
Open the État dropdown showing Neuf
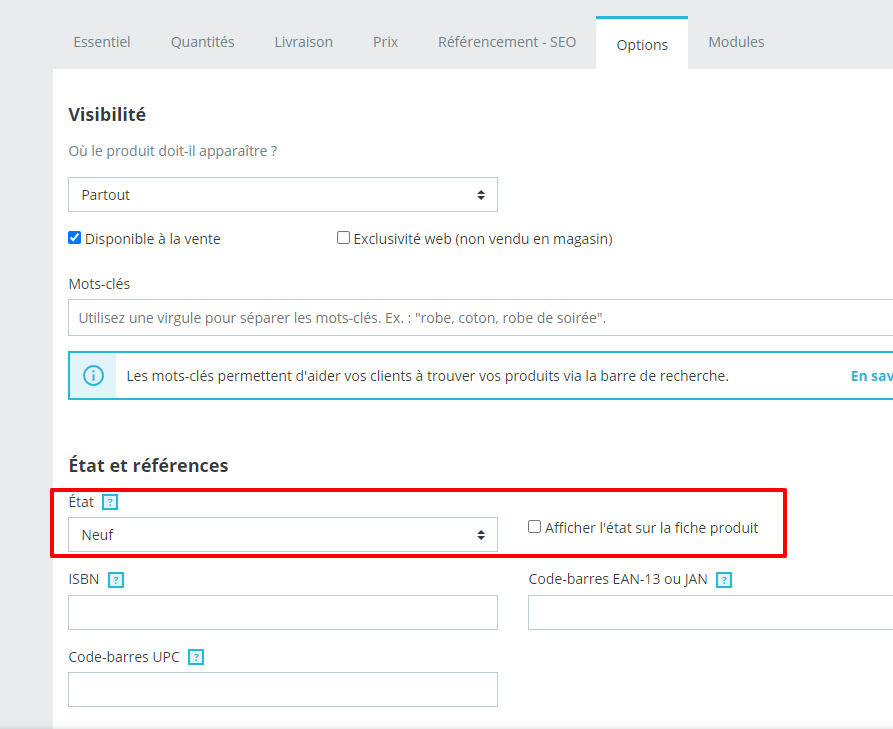click(x=283, y=535)
